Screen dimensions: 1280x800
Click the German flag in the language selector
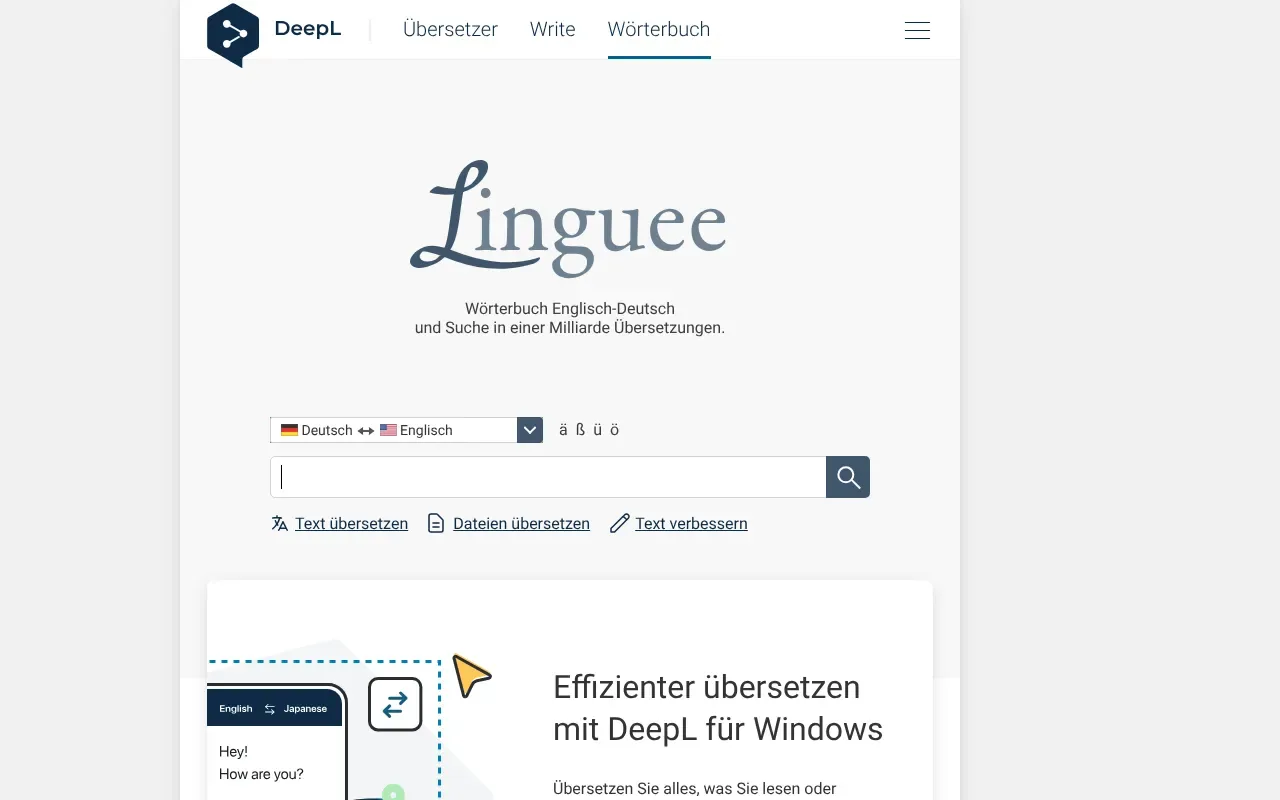[288, 430]
